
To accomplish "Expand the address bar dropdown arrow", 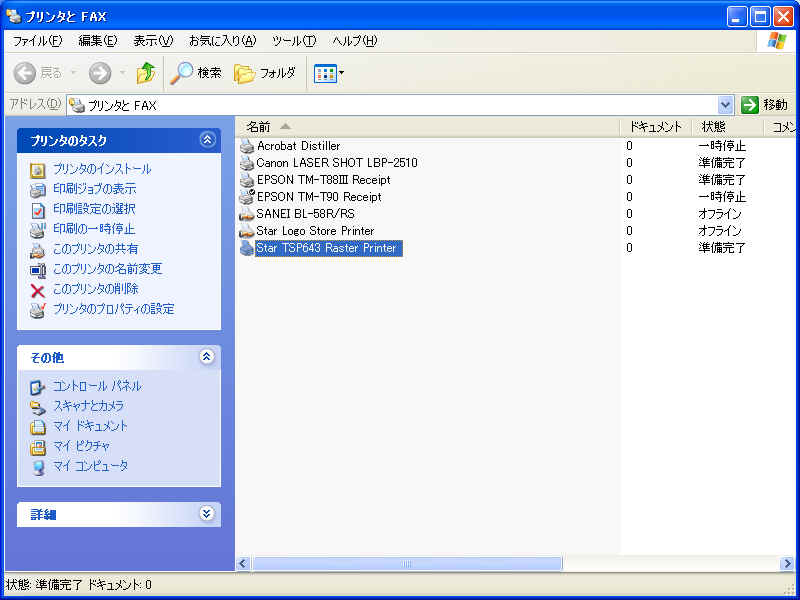I will pyautogui.click(x=725, y=106).
